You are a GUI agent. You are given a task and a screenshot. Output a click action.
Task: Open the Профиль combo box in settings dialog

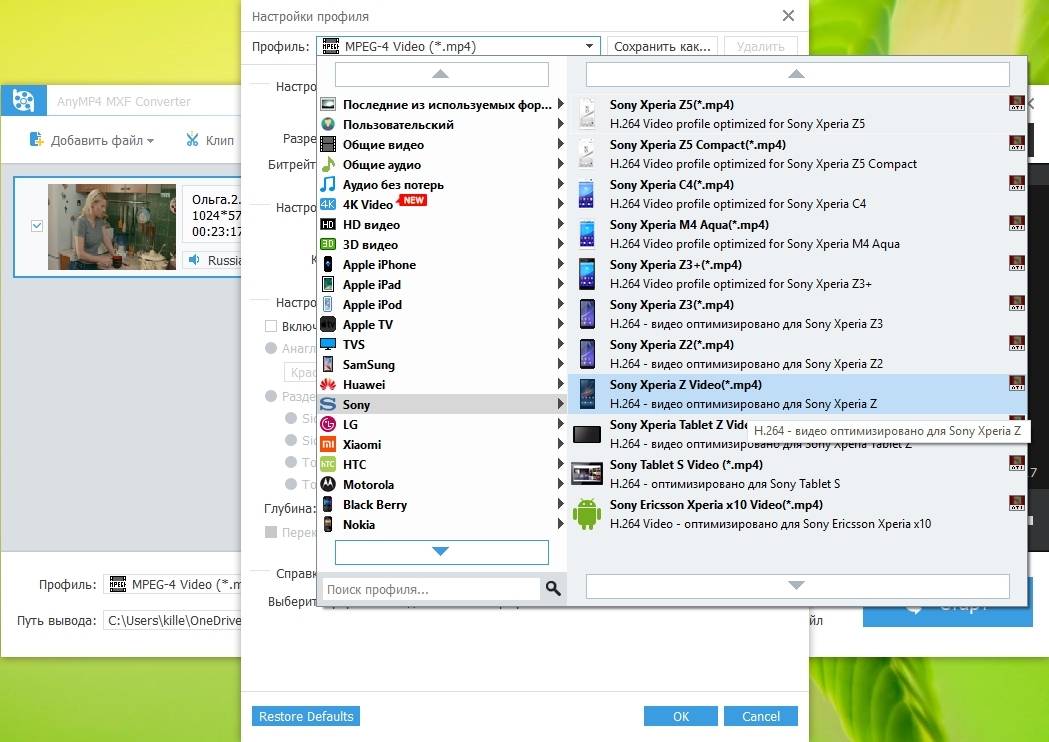pos(458,46)
